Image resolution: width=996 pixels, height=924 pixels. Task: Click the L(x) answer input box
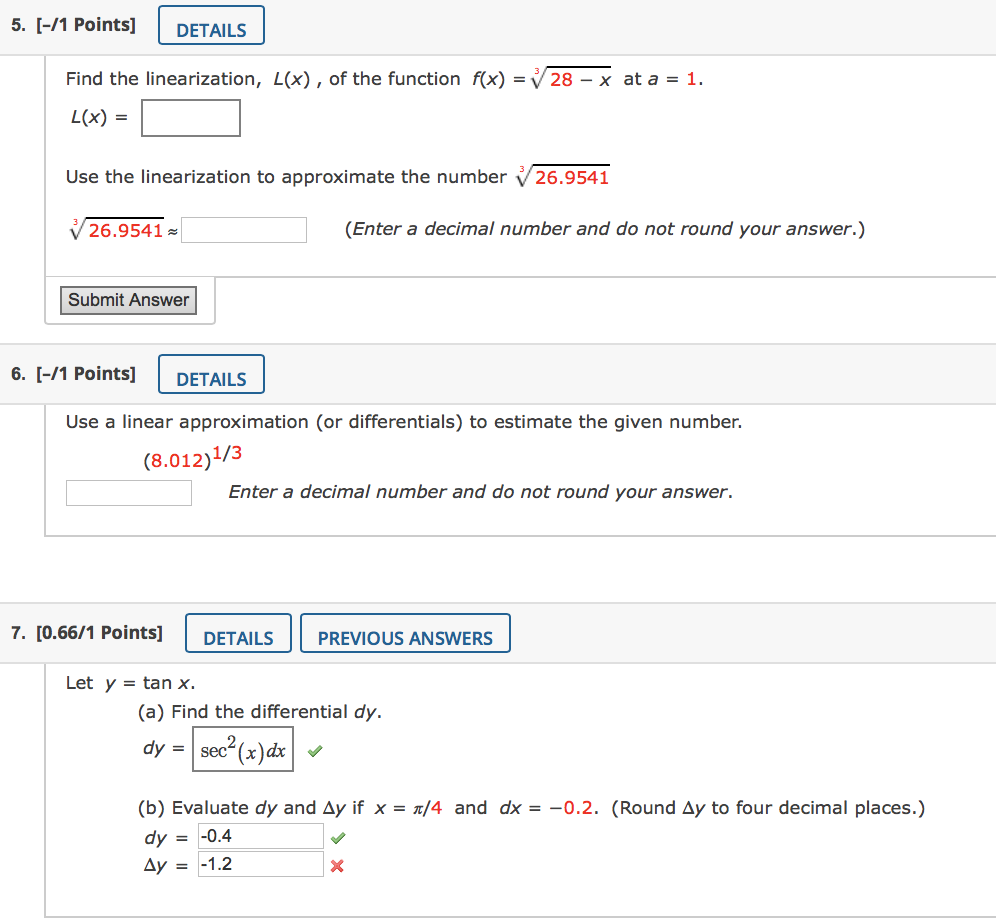coord(190,118)
